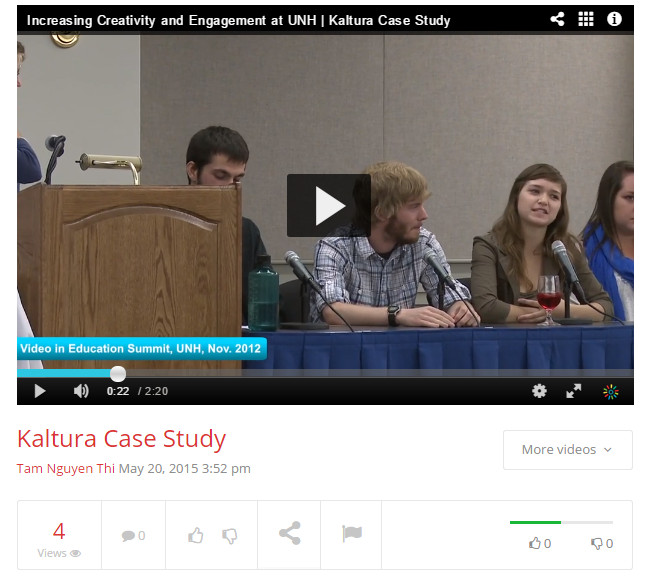645x579 pixels.
Task: Expand the More videos dropdown
Action: coord(567,450)
